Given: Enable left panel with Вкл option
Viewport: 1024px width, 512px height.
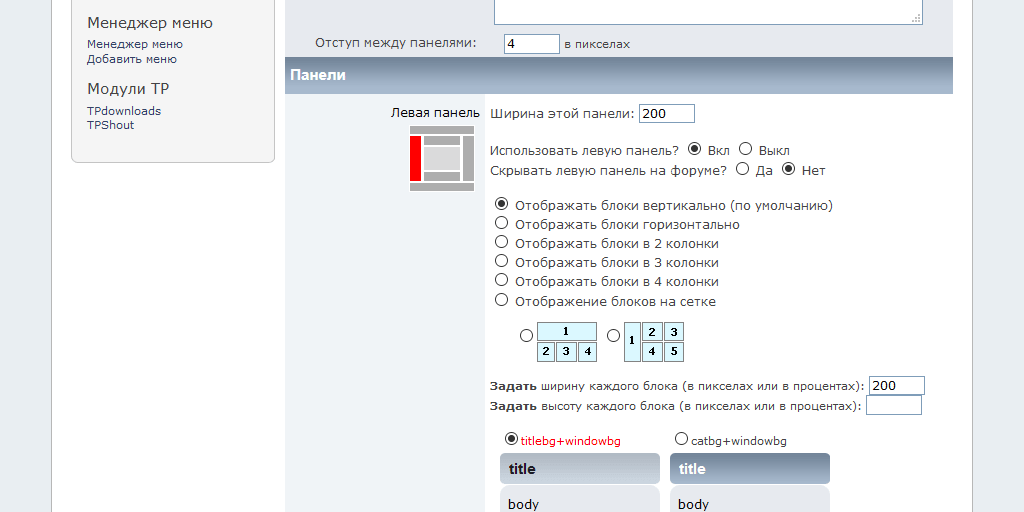Looking at the screenshot, I should 695,149.
